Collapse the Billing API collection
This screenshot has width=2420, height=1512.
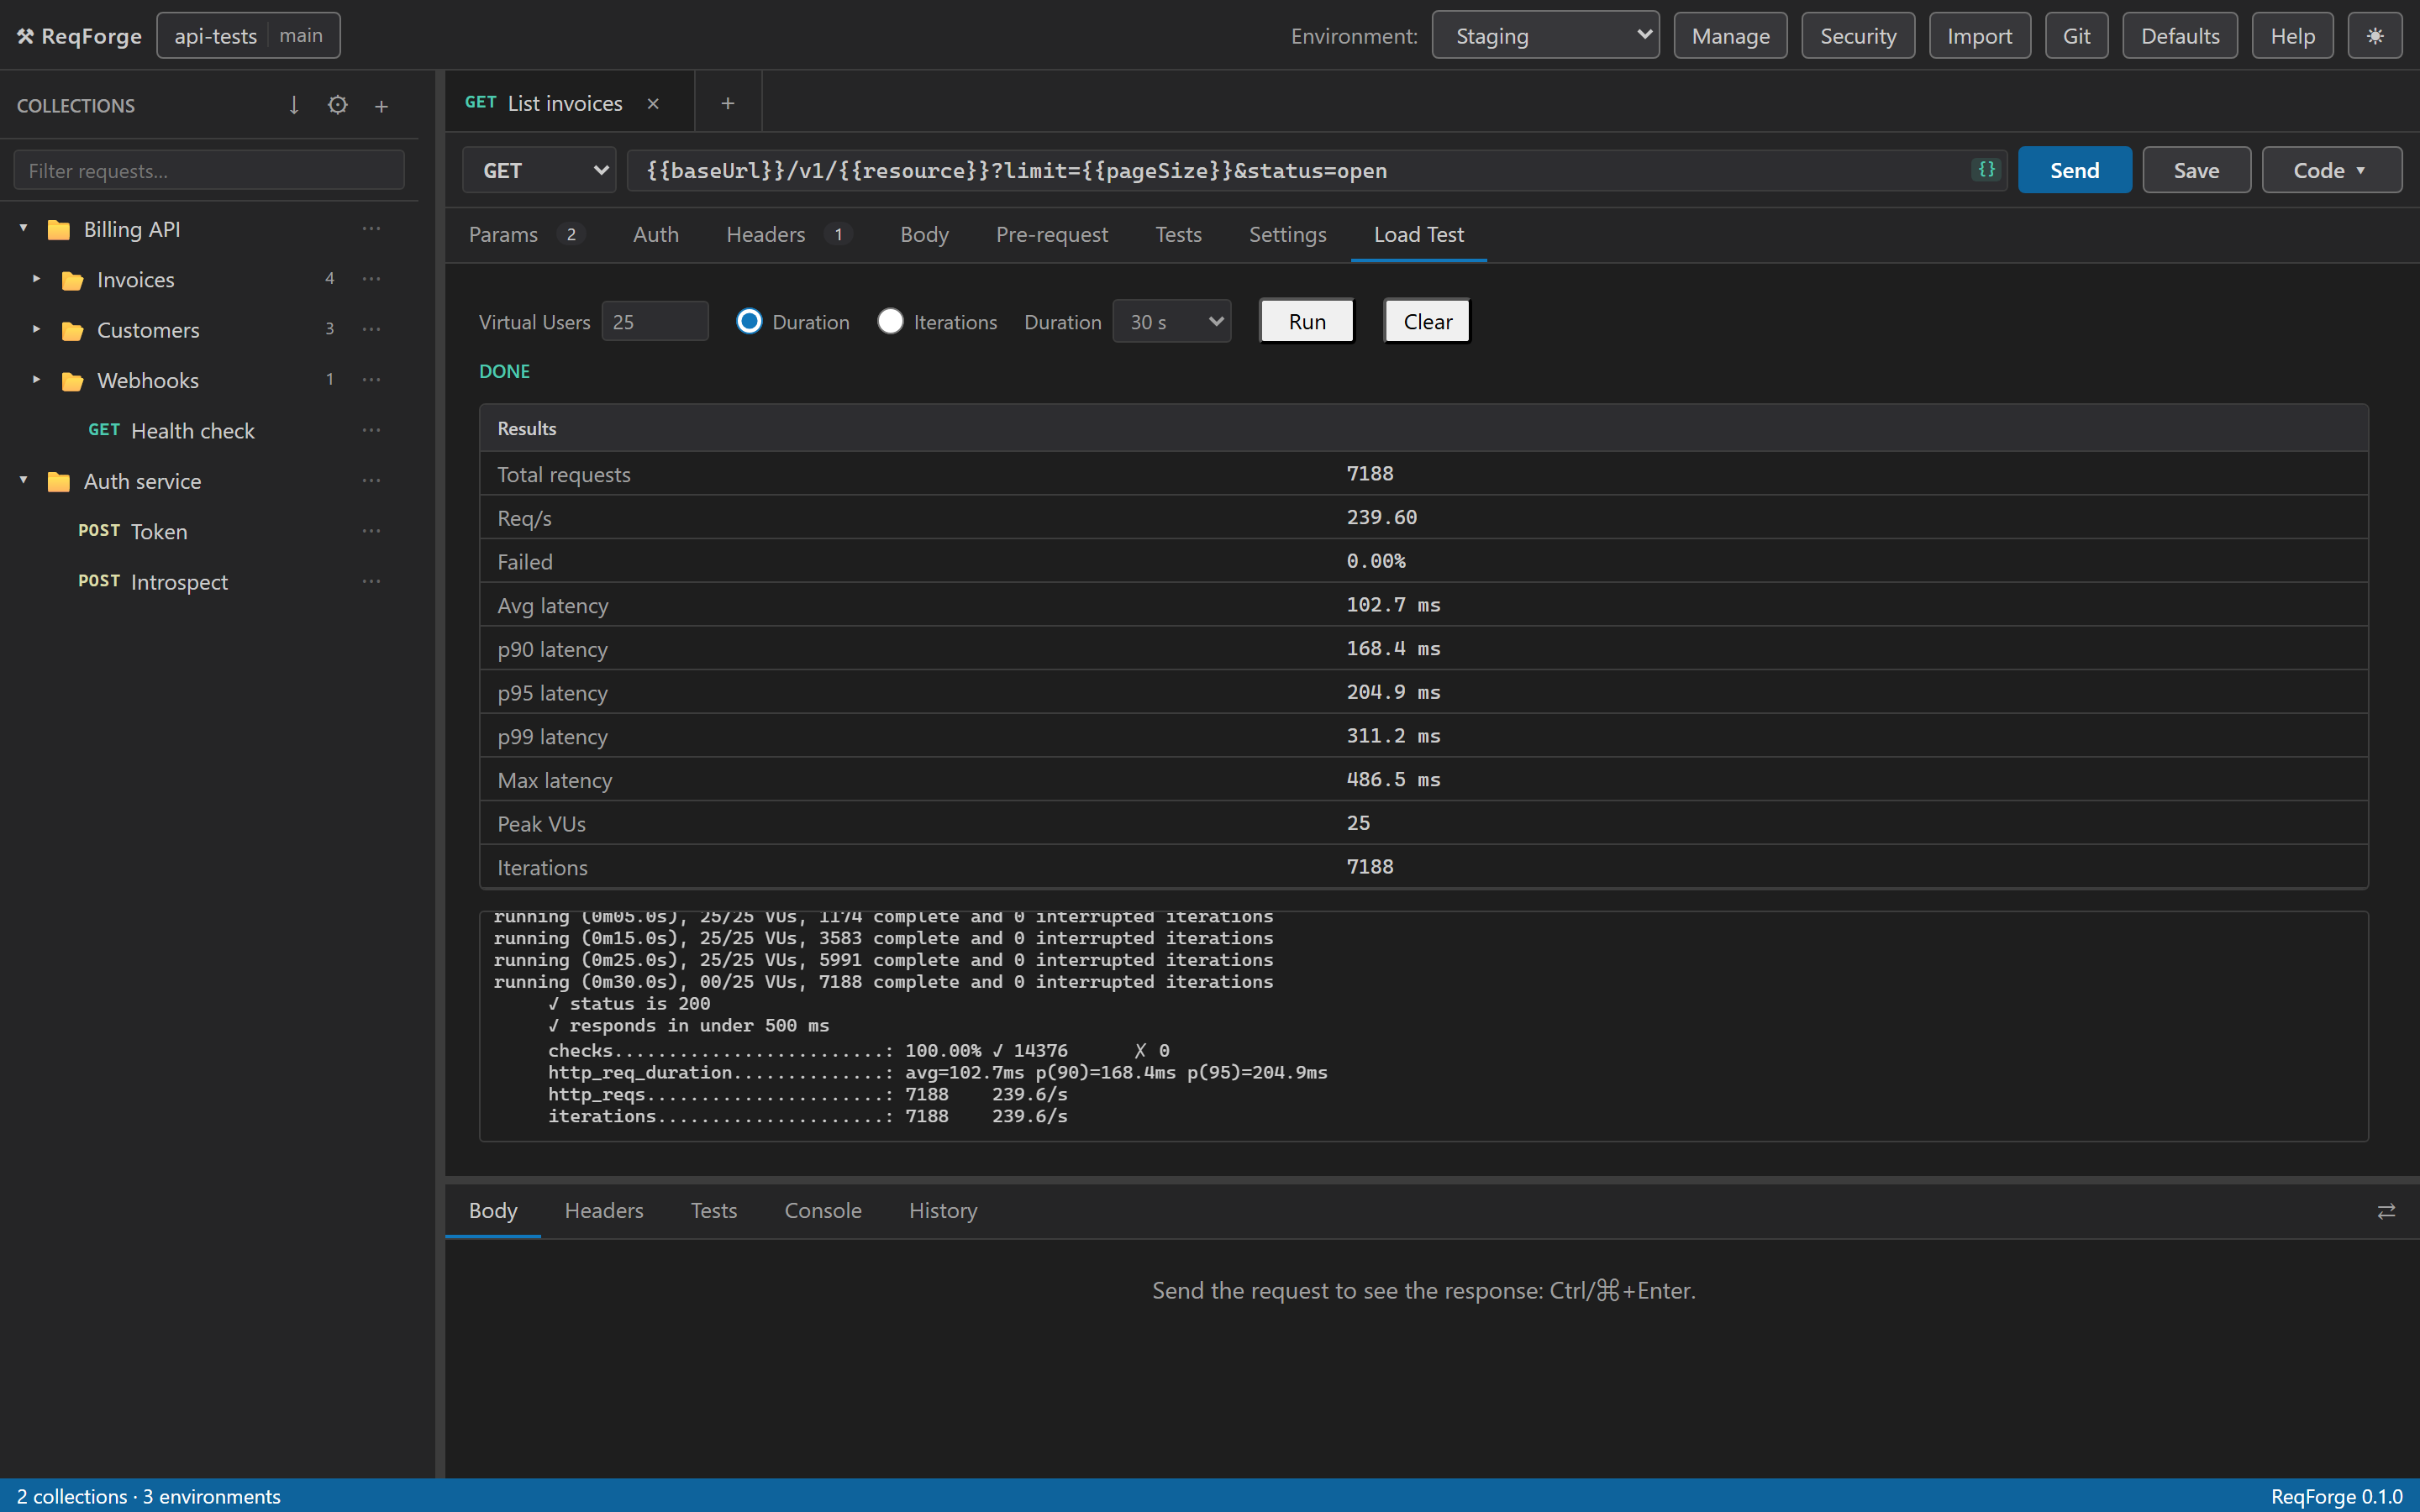[x=24, y=229]
